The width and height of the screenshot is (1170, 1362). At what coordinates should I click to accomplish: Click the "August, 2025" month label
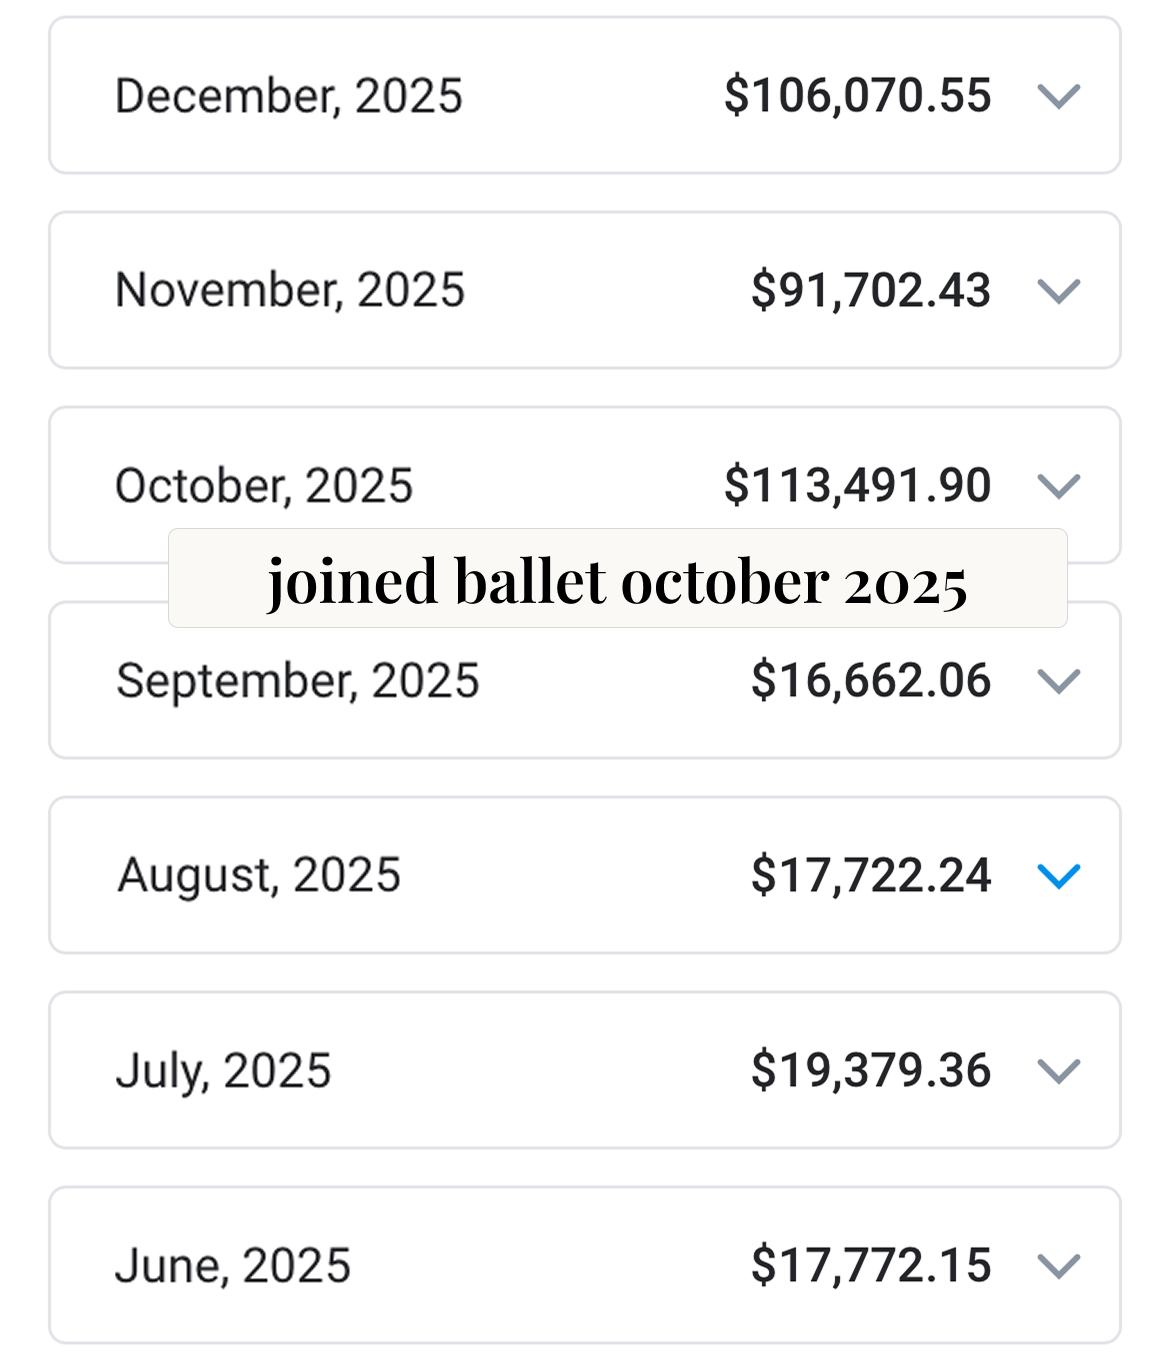click(x=259, y=876)
